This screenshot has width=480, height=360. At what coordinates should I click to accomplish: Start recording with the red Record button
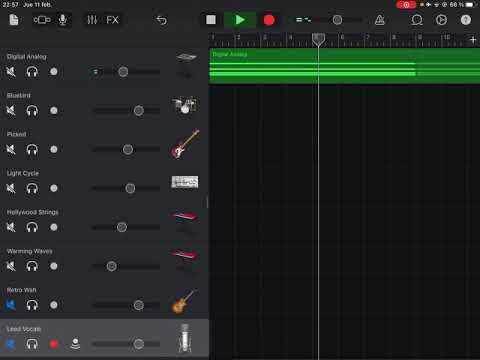pyautogui.click(x=269, y=20)
